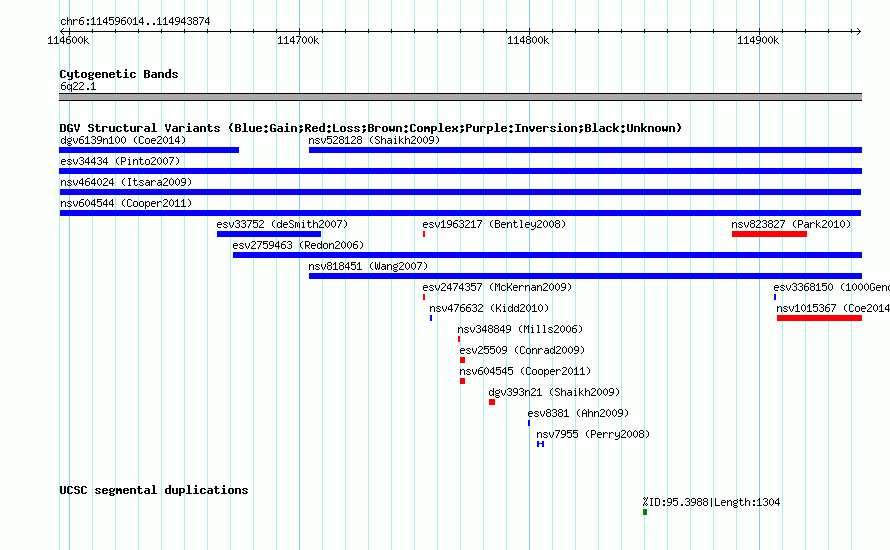Click the nsv604544 (Cooper2011) text label
Image resolution: width=890 pixels, height=550 pixels.
126,203
